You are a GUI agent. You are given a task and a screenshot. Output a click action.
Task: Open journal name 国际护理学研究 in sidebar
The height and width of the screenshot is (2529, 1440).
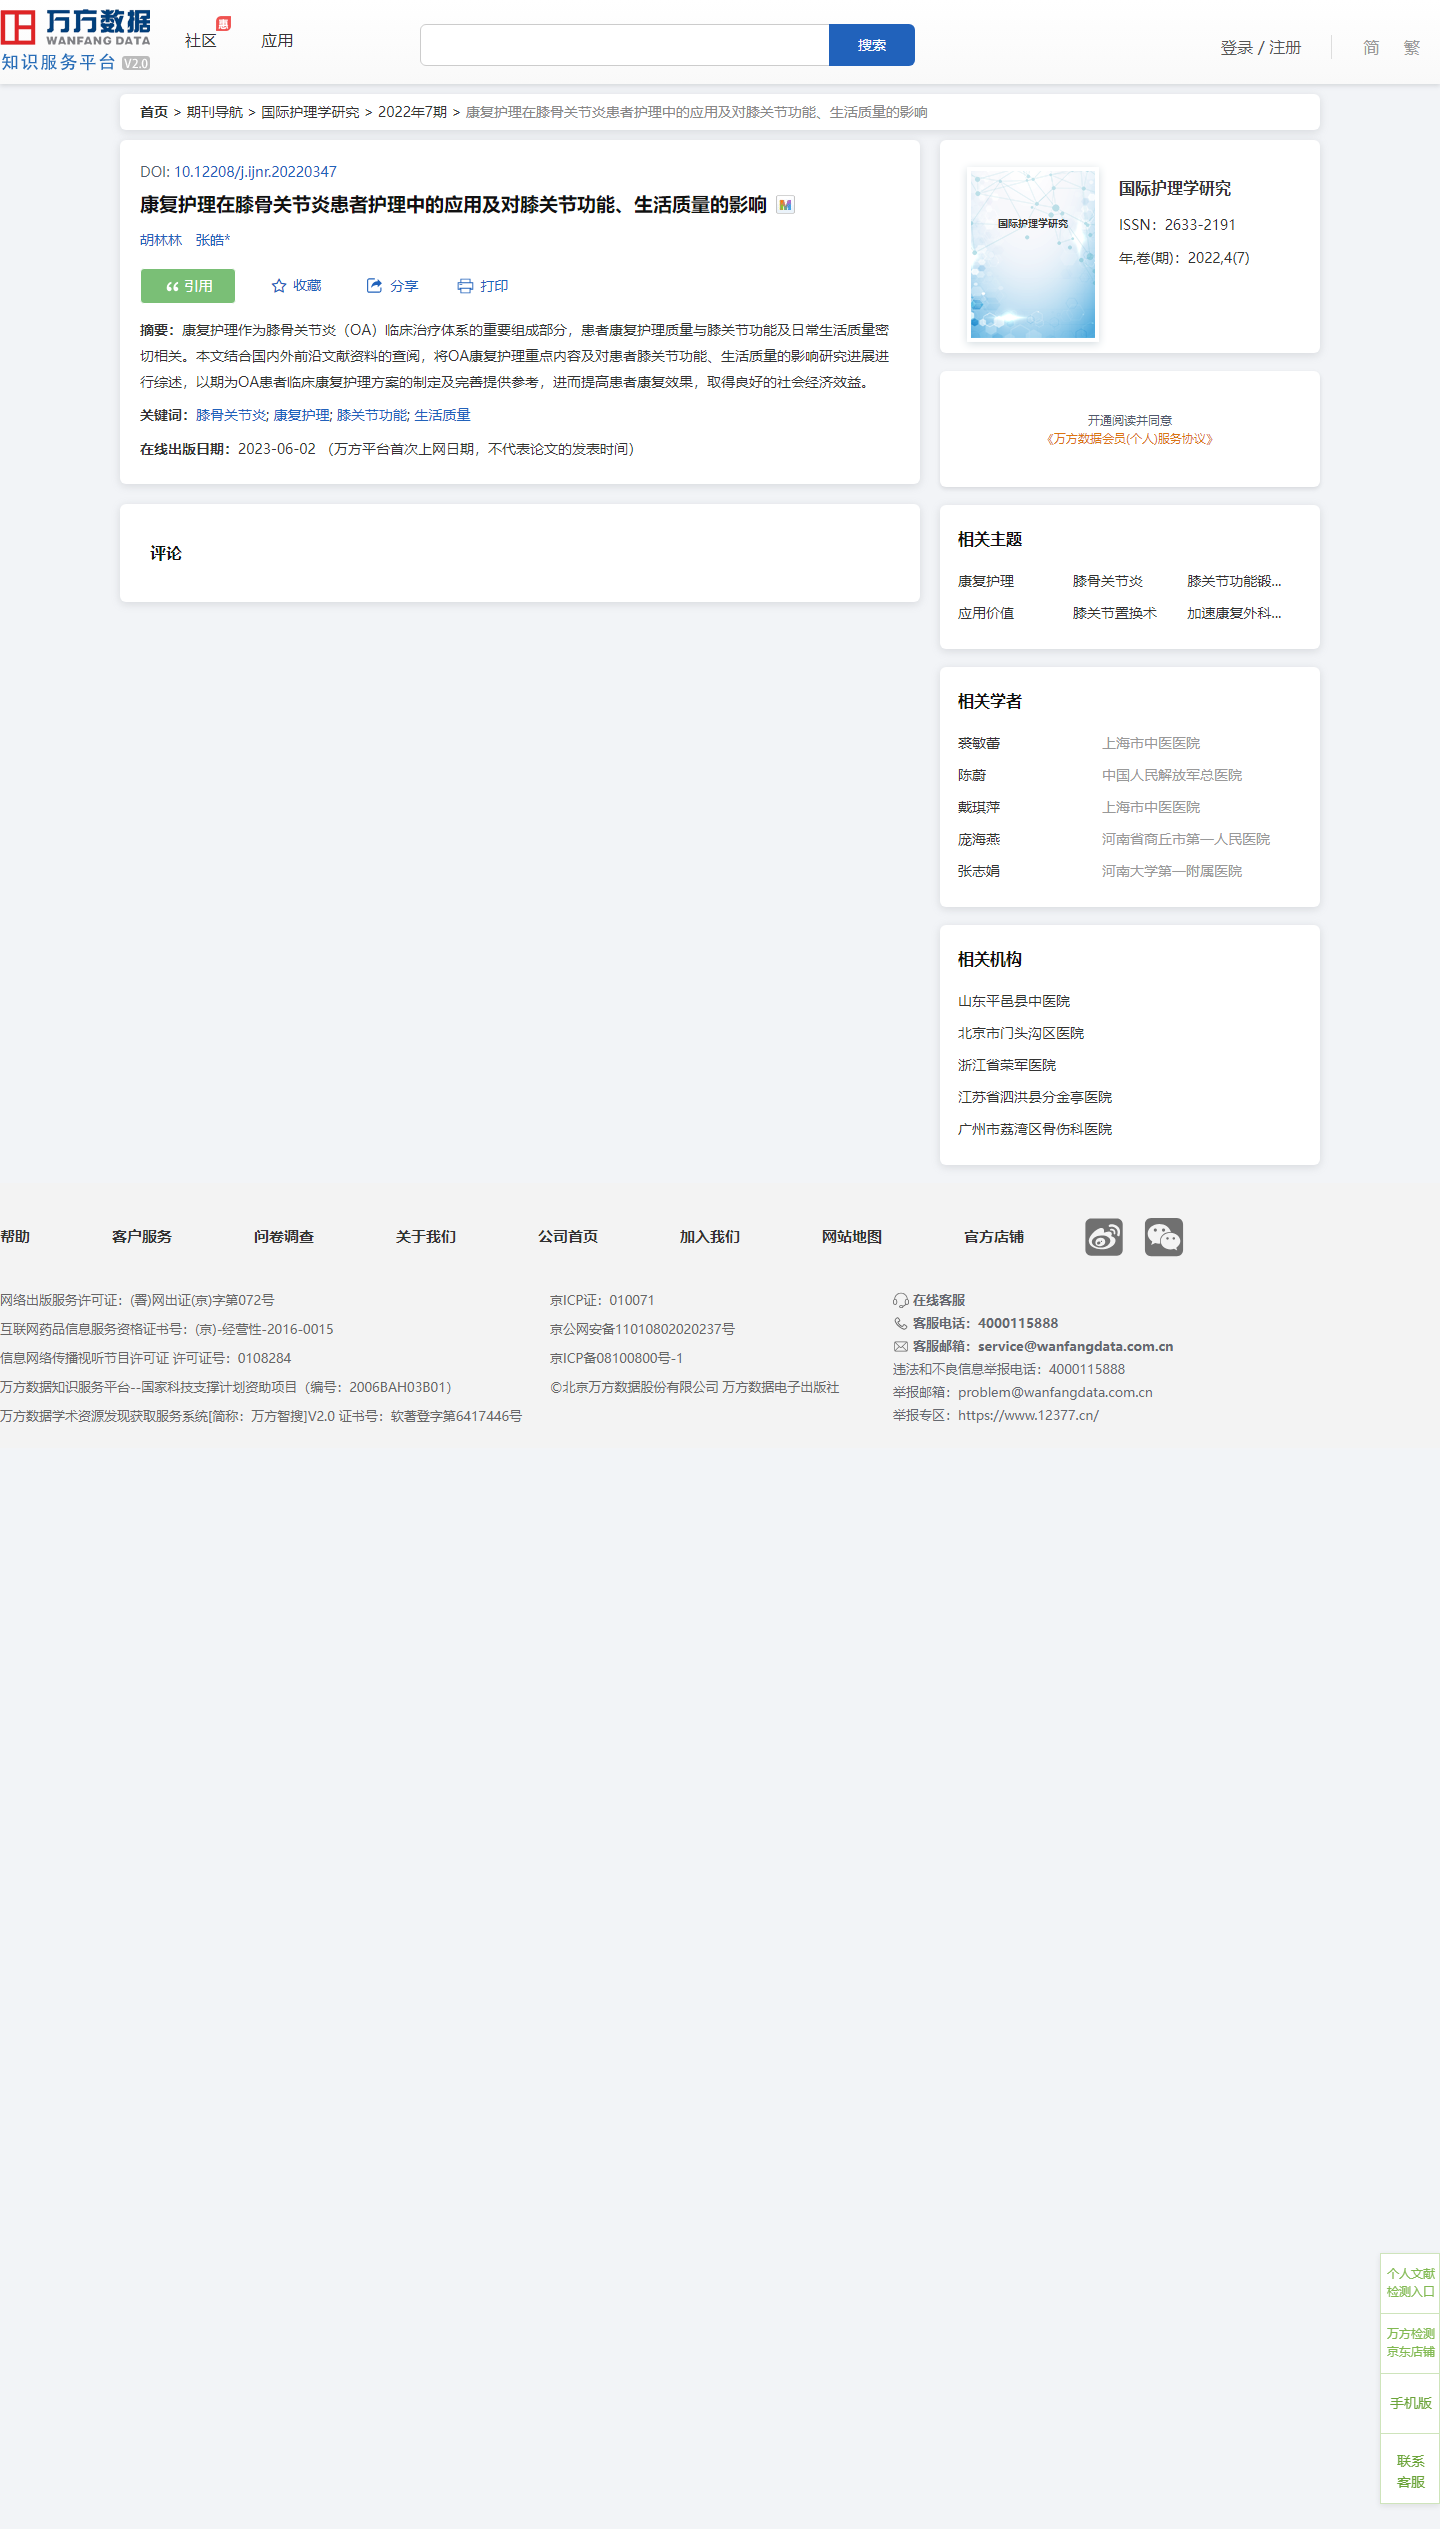(x=1175, y=188)
